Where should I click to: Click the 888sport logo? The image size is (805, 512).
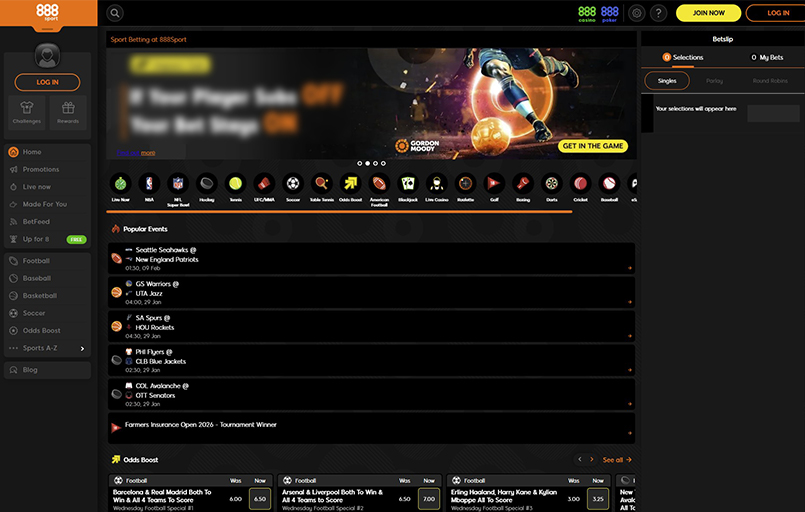[47, 12]
